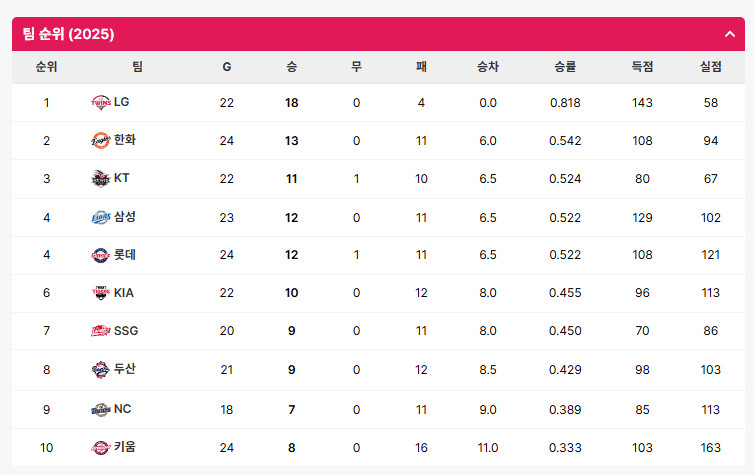Open the 한화 team name link
Screen dimensions: 754x475
[x=125, y=140]
